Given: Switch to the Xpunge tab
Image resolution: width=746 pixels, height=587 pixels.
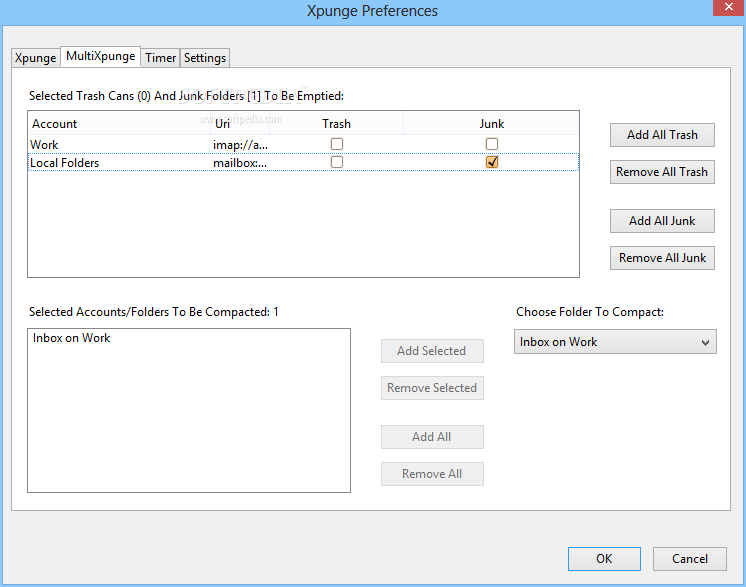Looking at the screenshot, I should 36,58.
